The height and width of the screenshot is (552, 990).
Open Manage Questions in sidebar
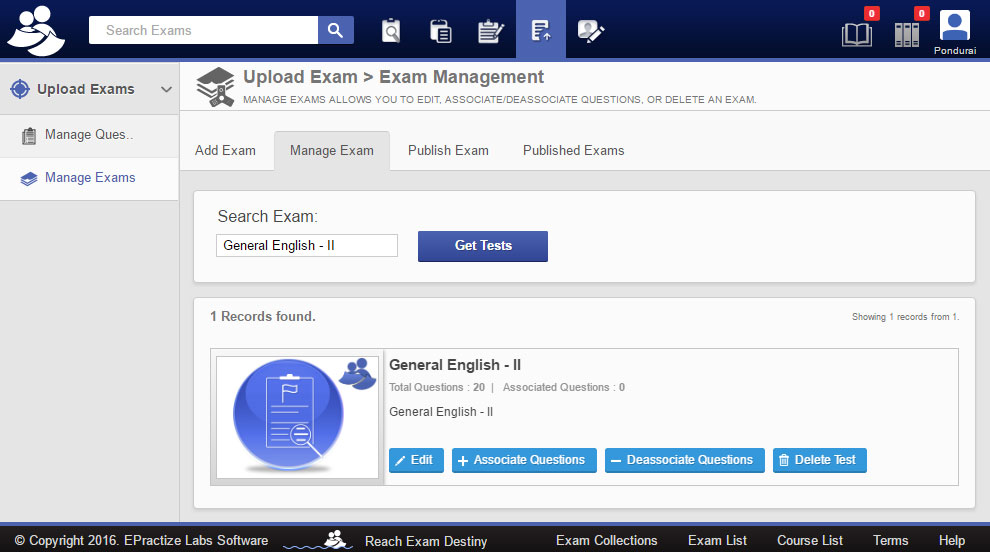(x=88, y=135)
